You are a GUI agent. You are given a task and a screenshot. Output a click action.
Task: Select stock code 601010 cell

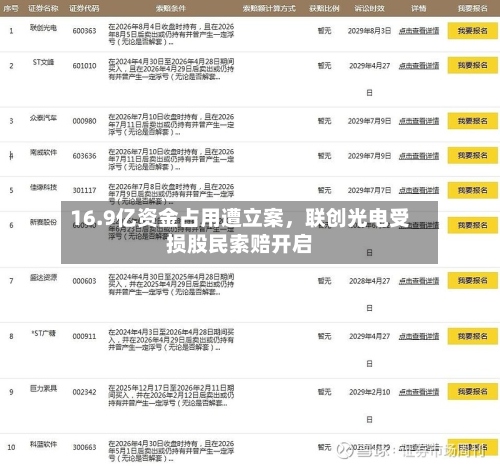click(84, 66)
